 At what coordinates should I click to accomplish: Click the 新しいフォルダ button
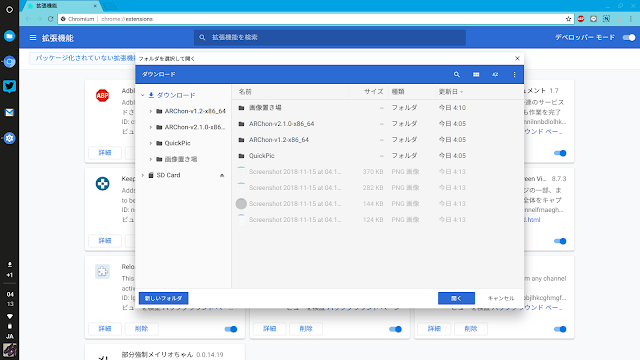tap(163, 298)
